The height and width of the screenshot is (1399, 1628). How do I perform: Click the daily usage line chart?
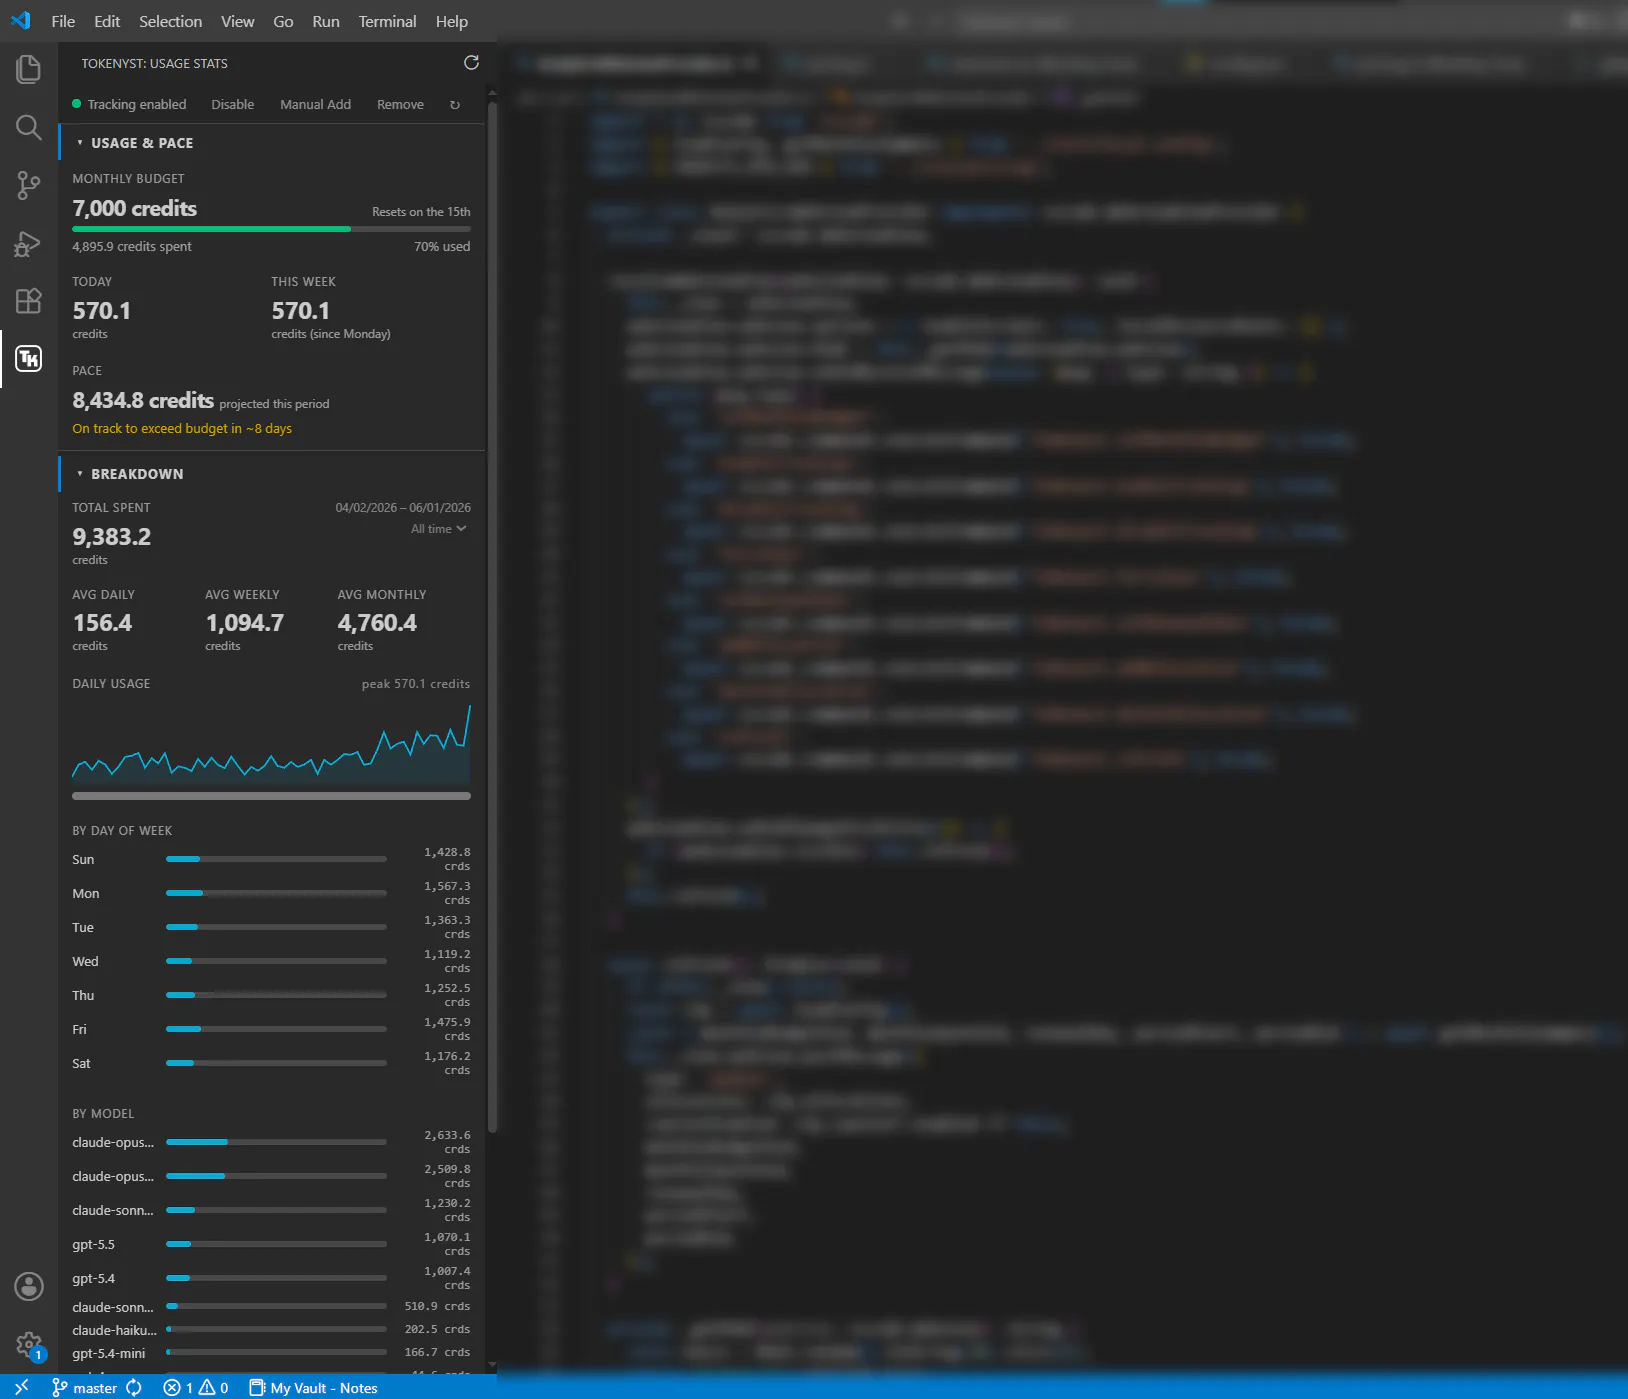(x=271, y=744)
